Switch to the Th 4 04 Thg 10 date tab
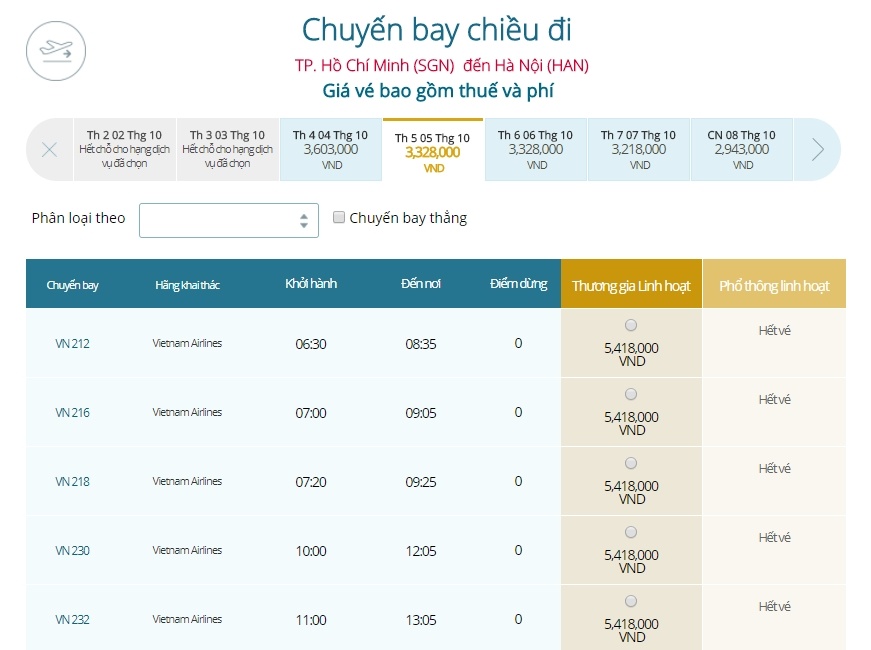 click(331, 149)
